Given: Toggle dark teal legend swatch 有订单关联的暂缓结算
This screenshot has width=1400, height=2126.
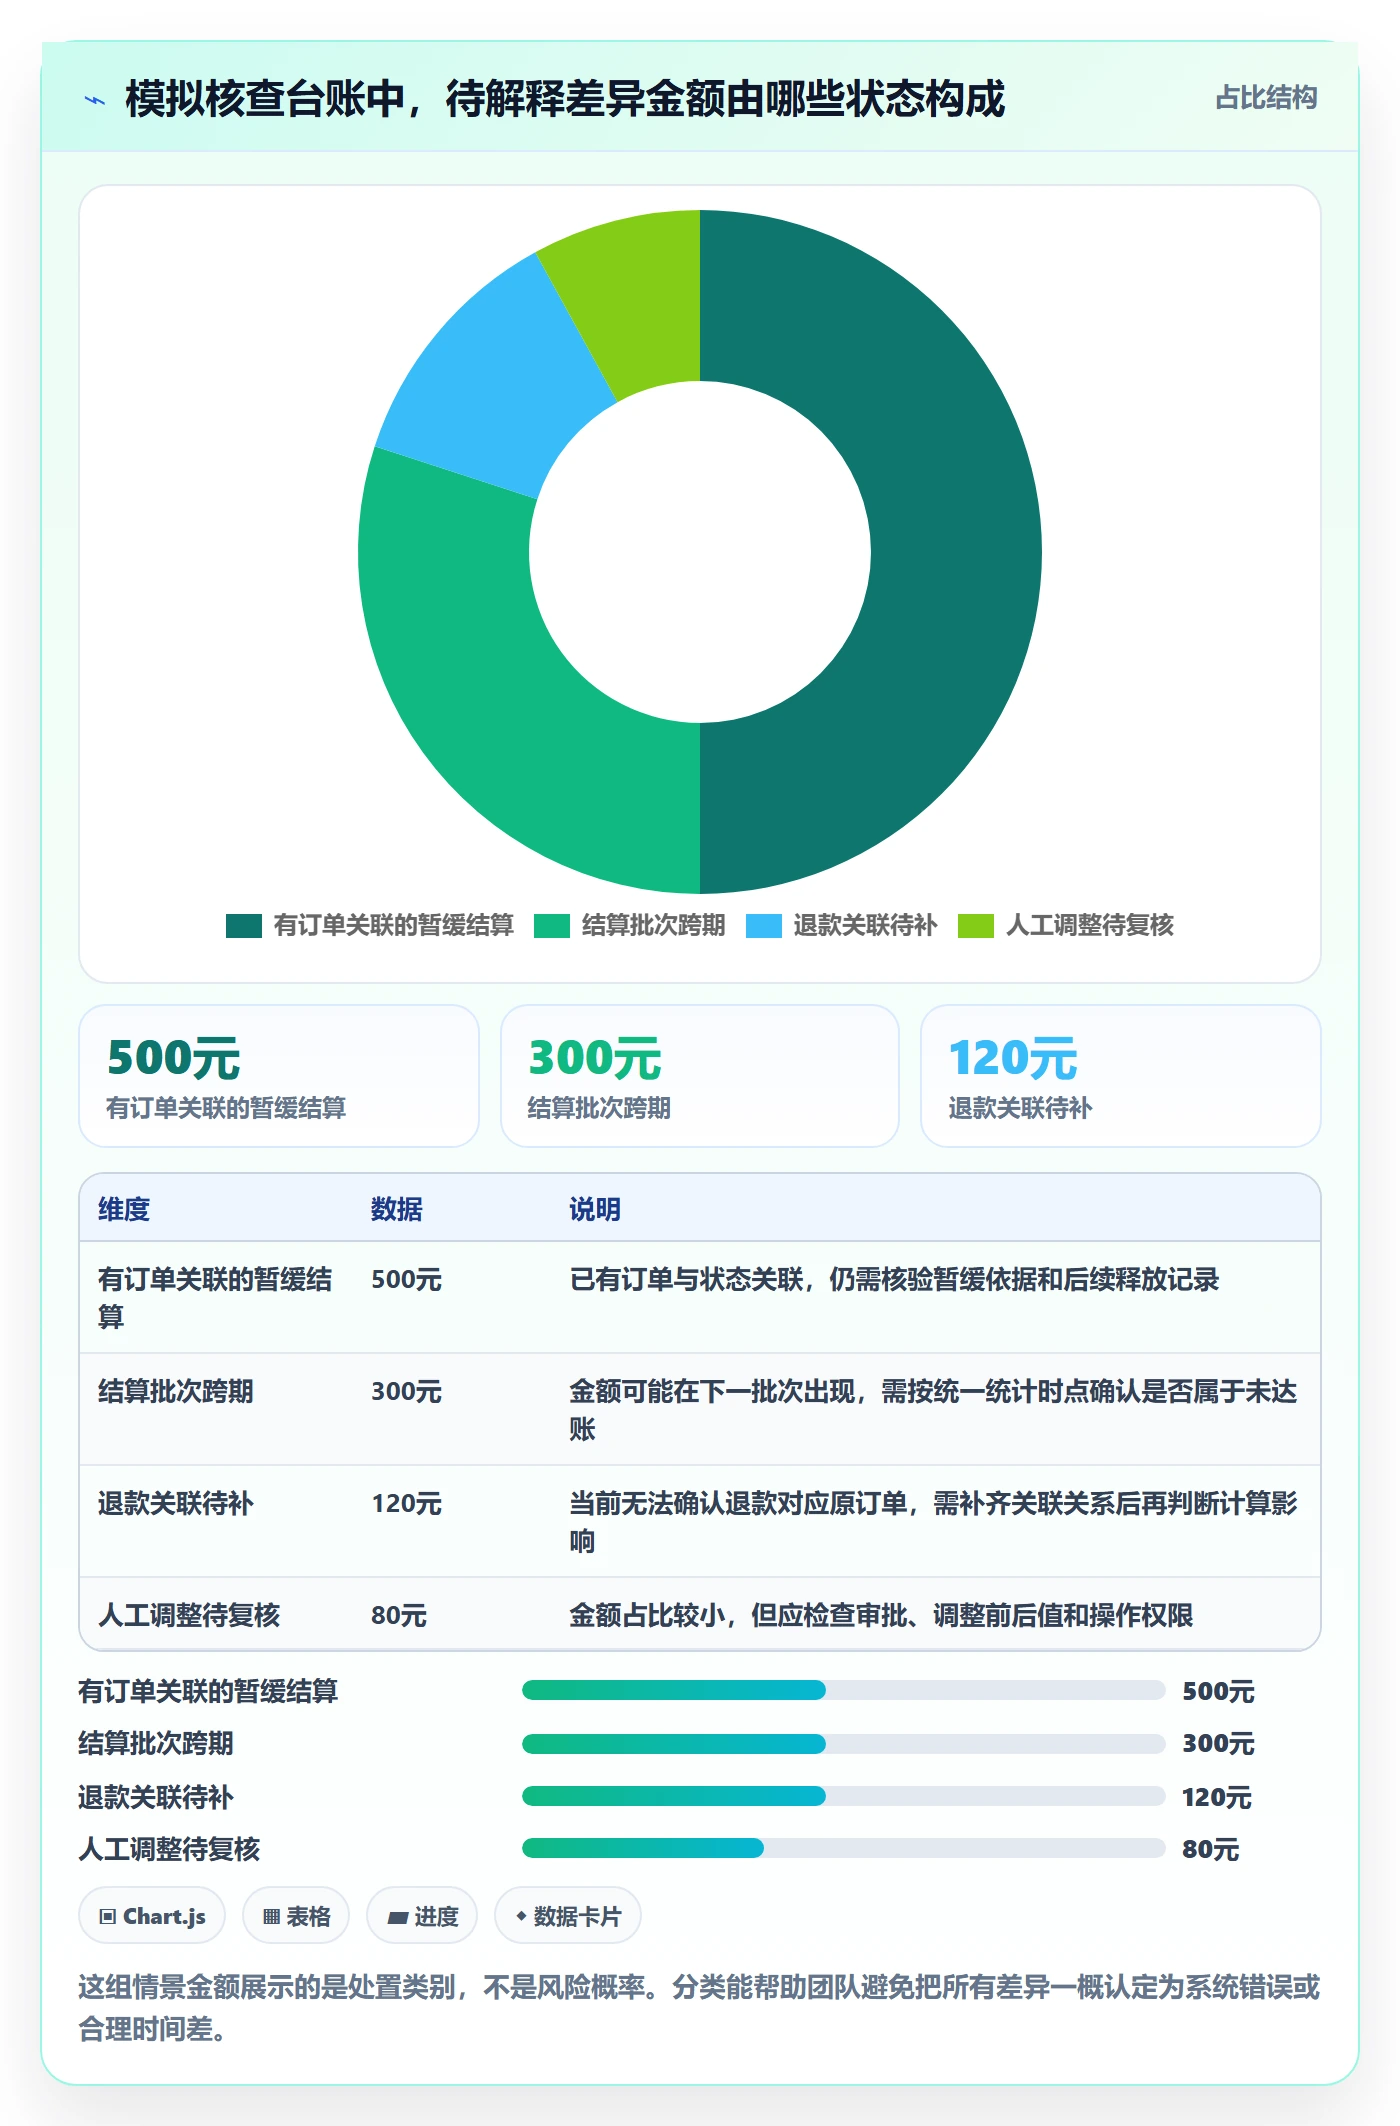Looking at the screenshot, I should [244, 926].
